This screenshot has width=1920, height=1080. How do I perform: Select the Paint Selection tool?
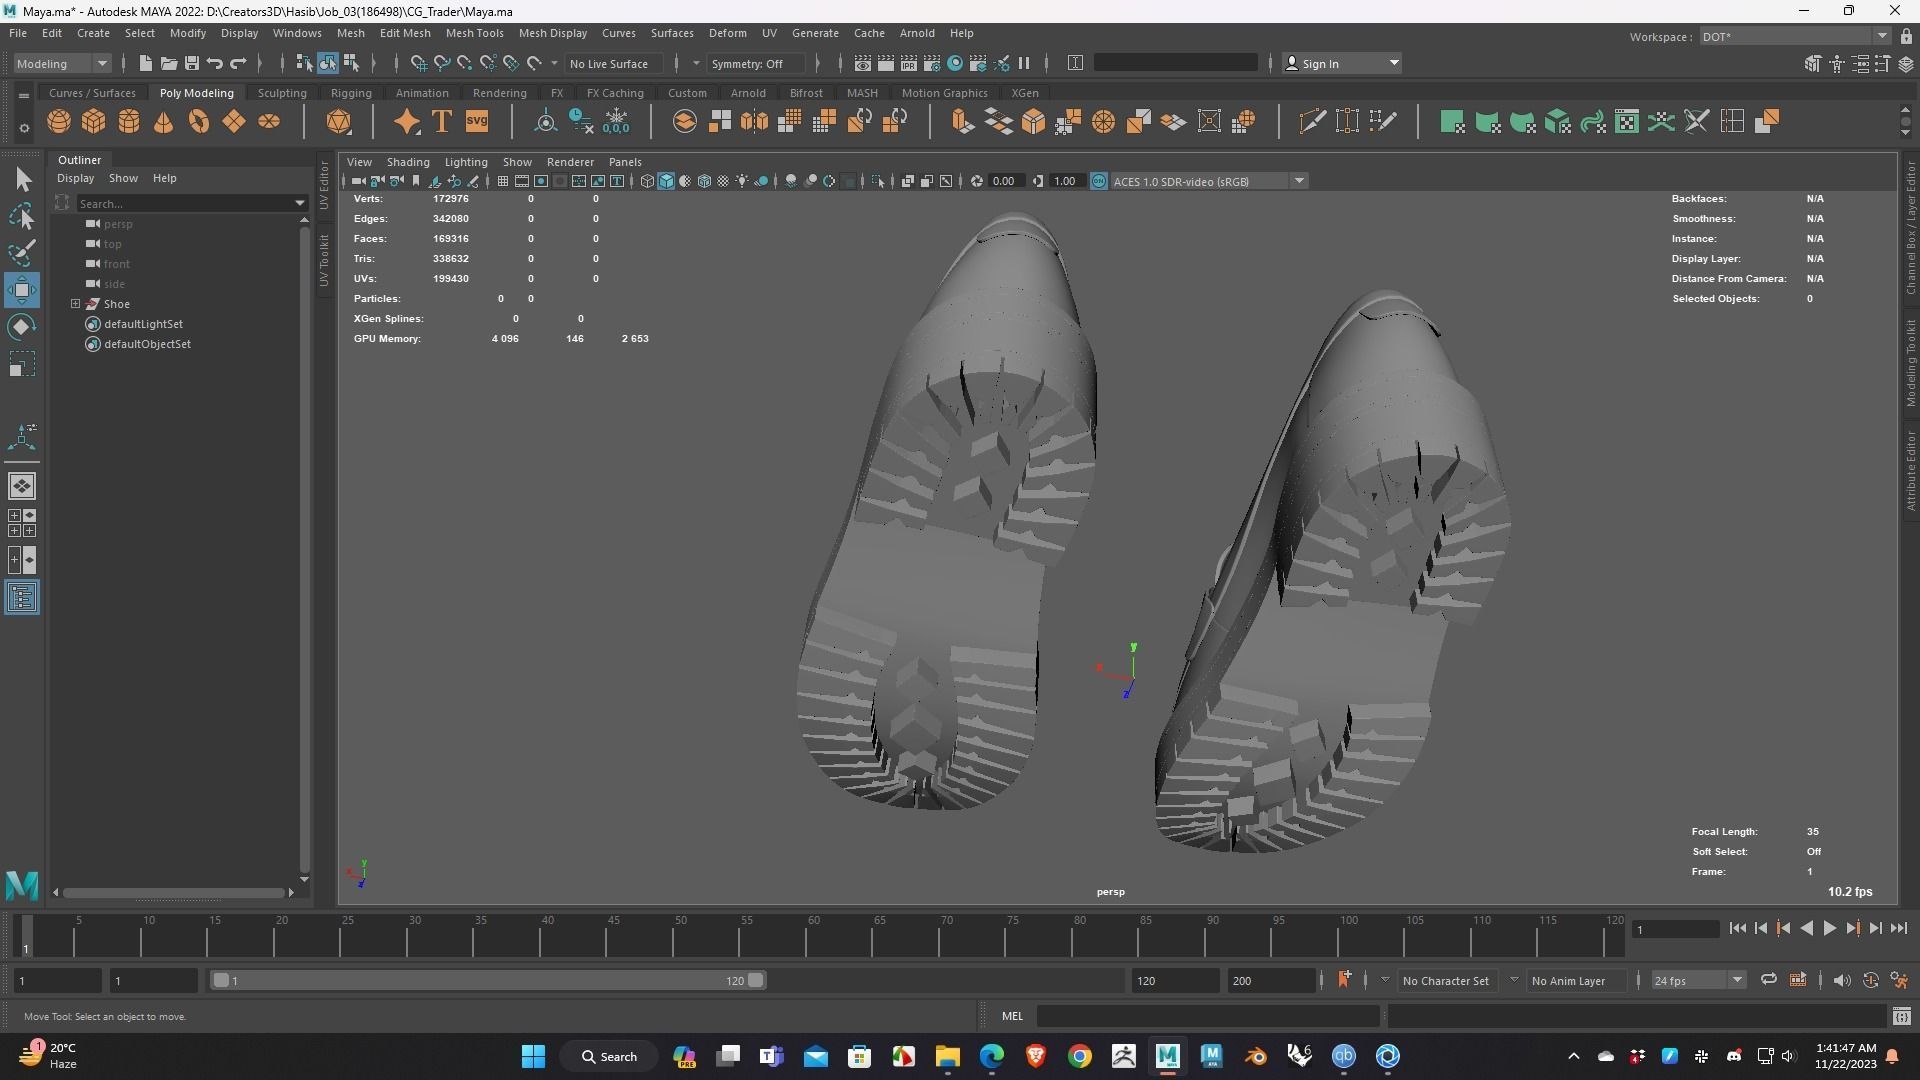pos(22,252)
